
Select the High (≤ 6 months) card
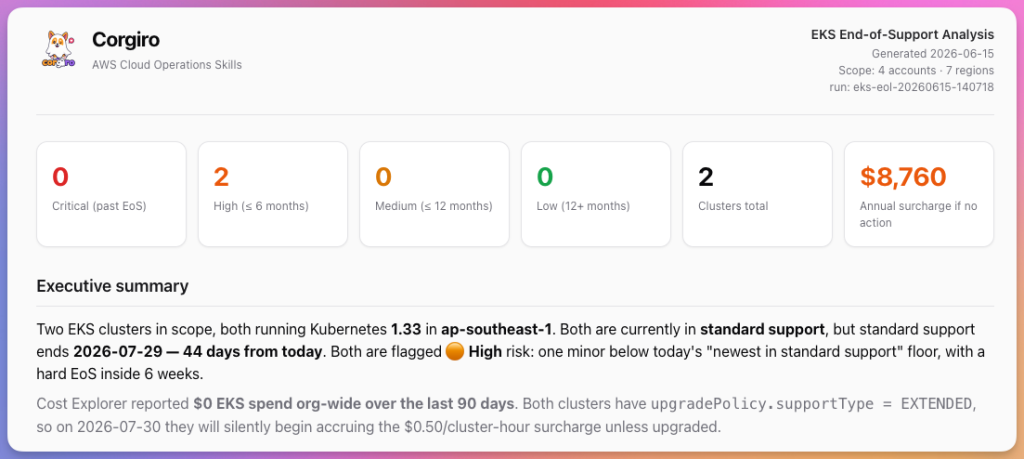pos(273,194)
